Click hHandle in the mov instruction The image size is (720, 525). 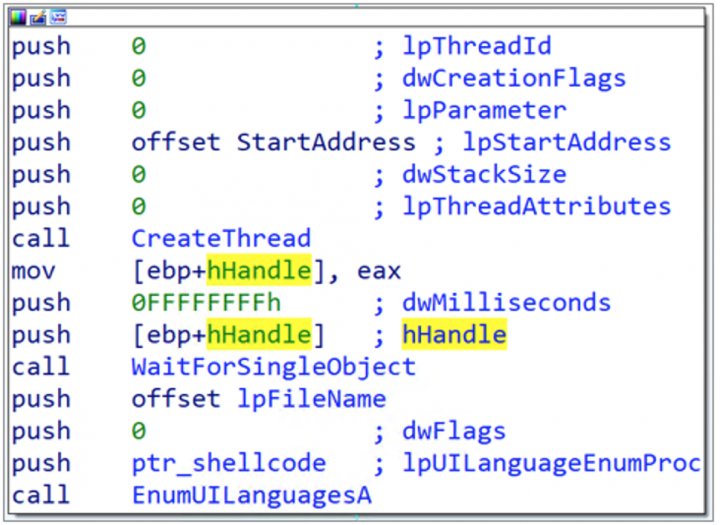click(x=259, y=270)
